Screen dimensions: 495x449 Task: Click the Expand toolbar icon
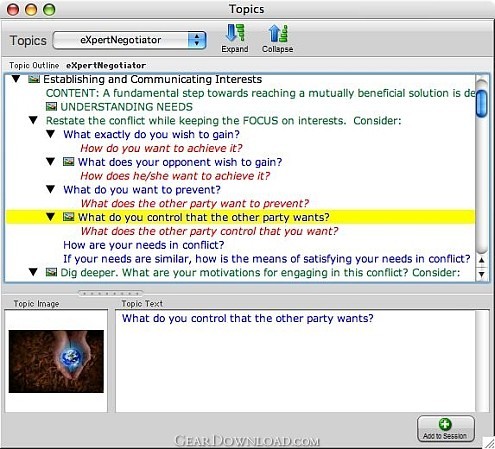[x=235, y=38]
